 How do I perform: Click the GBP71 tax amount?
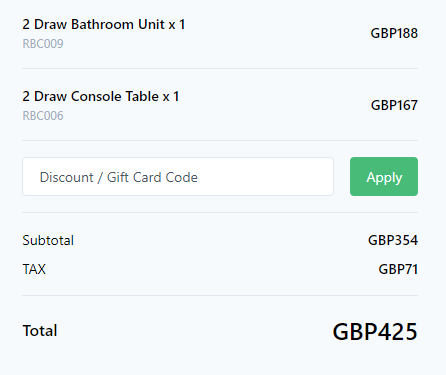pos(398,269)
